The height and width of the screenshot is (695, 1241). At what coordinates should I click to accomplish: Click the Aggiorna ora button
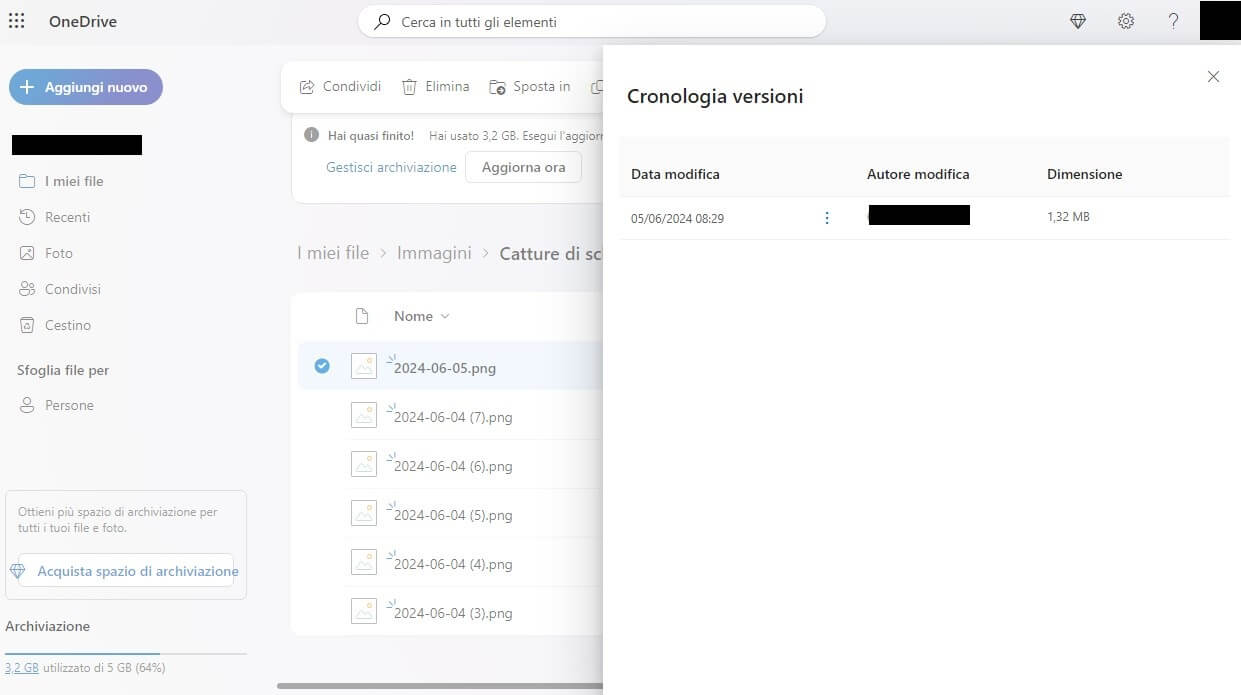[x=523, y=167]
